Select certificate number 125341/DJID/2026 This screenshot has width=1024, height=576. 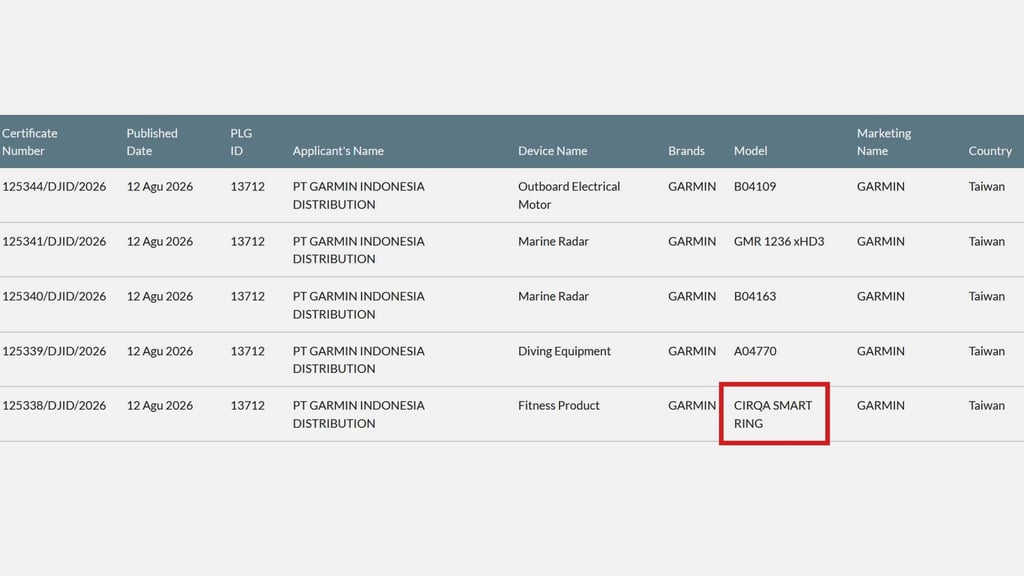(x=54, y=242)
